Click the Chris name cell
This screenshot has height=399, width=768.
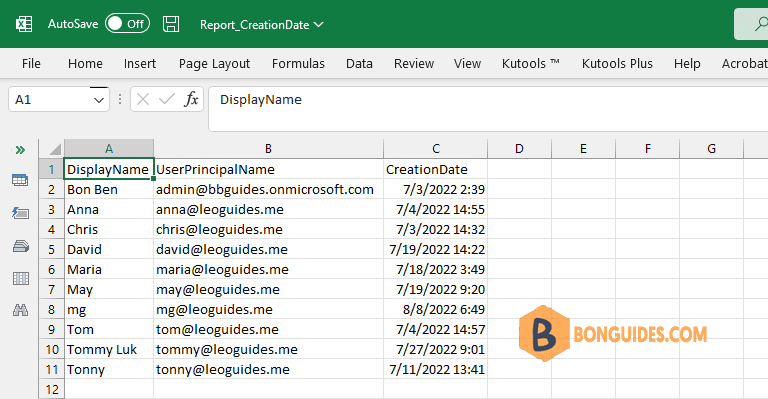click(x=109, y=230)
